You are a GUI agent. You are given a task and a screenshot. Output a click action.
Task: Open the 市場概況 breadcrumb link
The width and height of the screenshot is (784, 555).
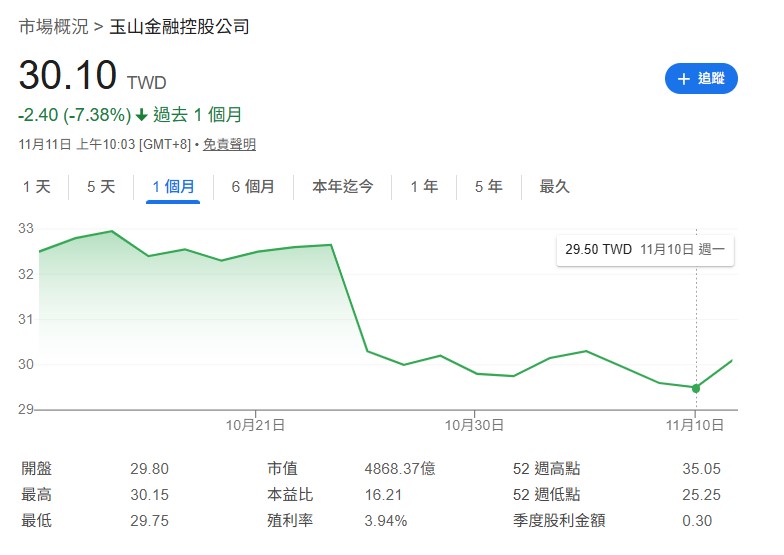point(54,26)
